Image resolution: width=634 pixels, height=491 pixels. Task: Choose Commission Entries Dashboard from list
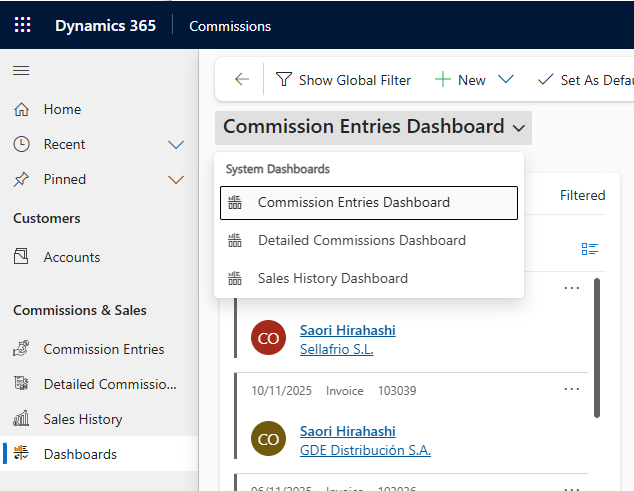coord(369,203)
